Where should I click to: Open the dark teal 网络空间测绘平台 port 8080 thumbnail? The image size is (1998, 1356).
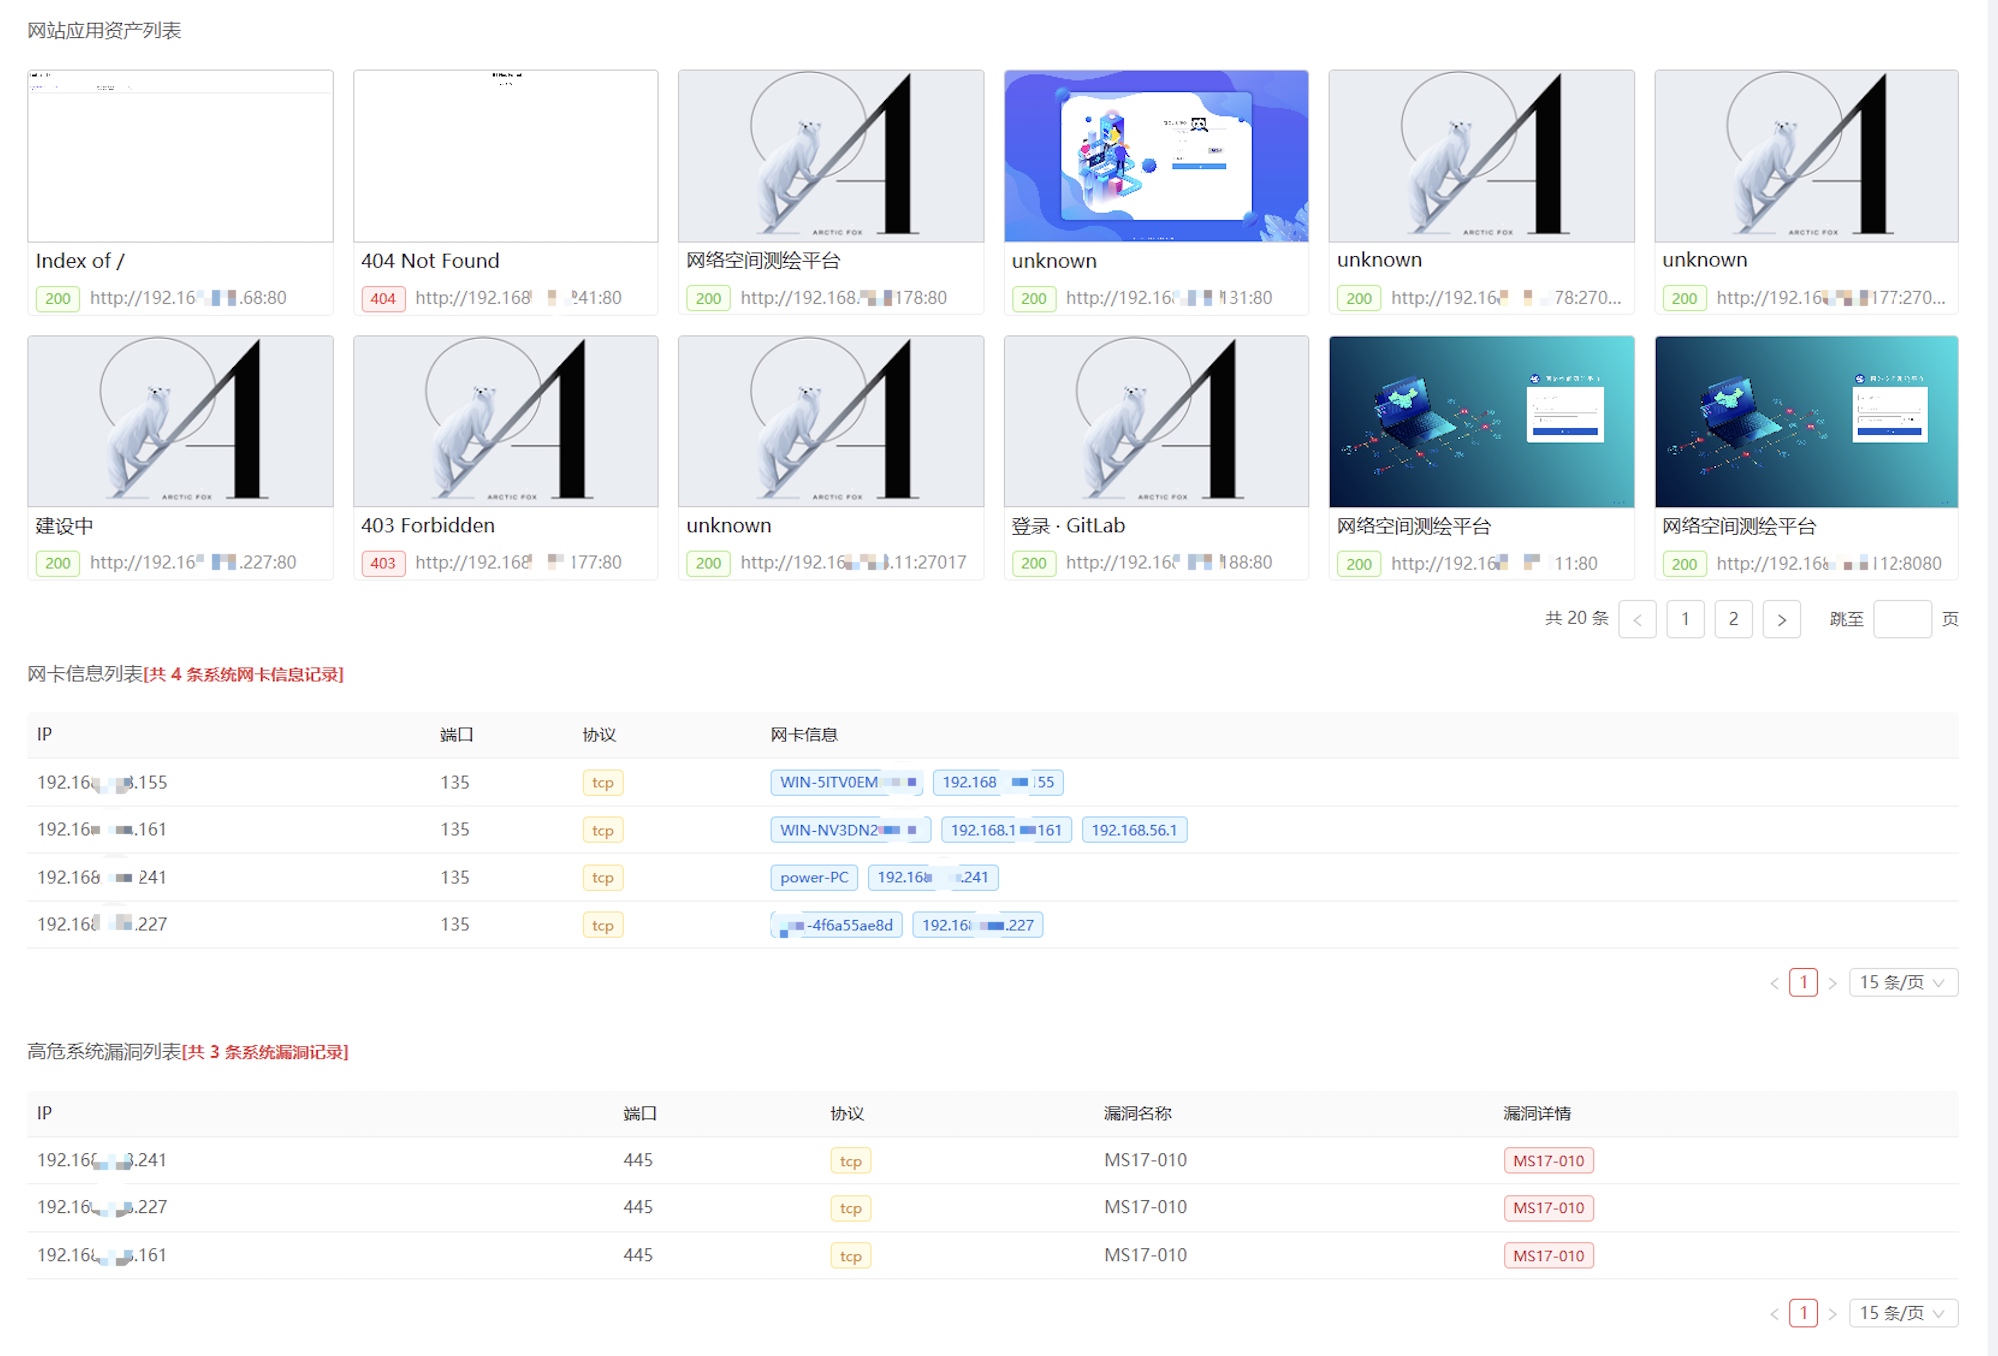click(x=1805, y=421)
